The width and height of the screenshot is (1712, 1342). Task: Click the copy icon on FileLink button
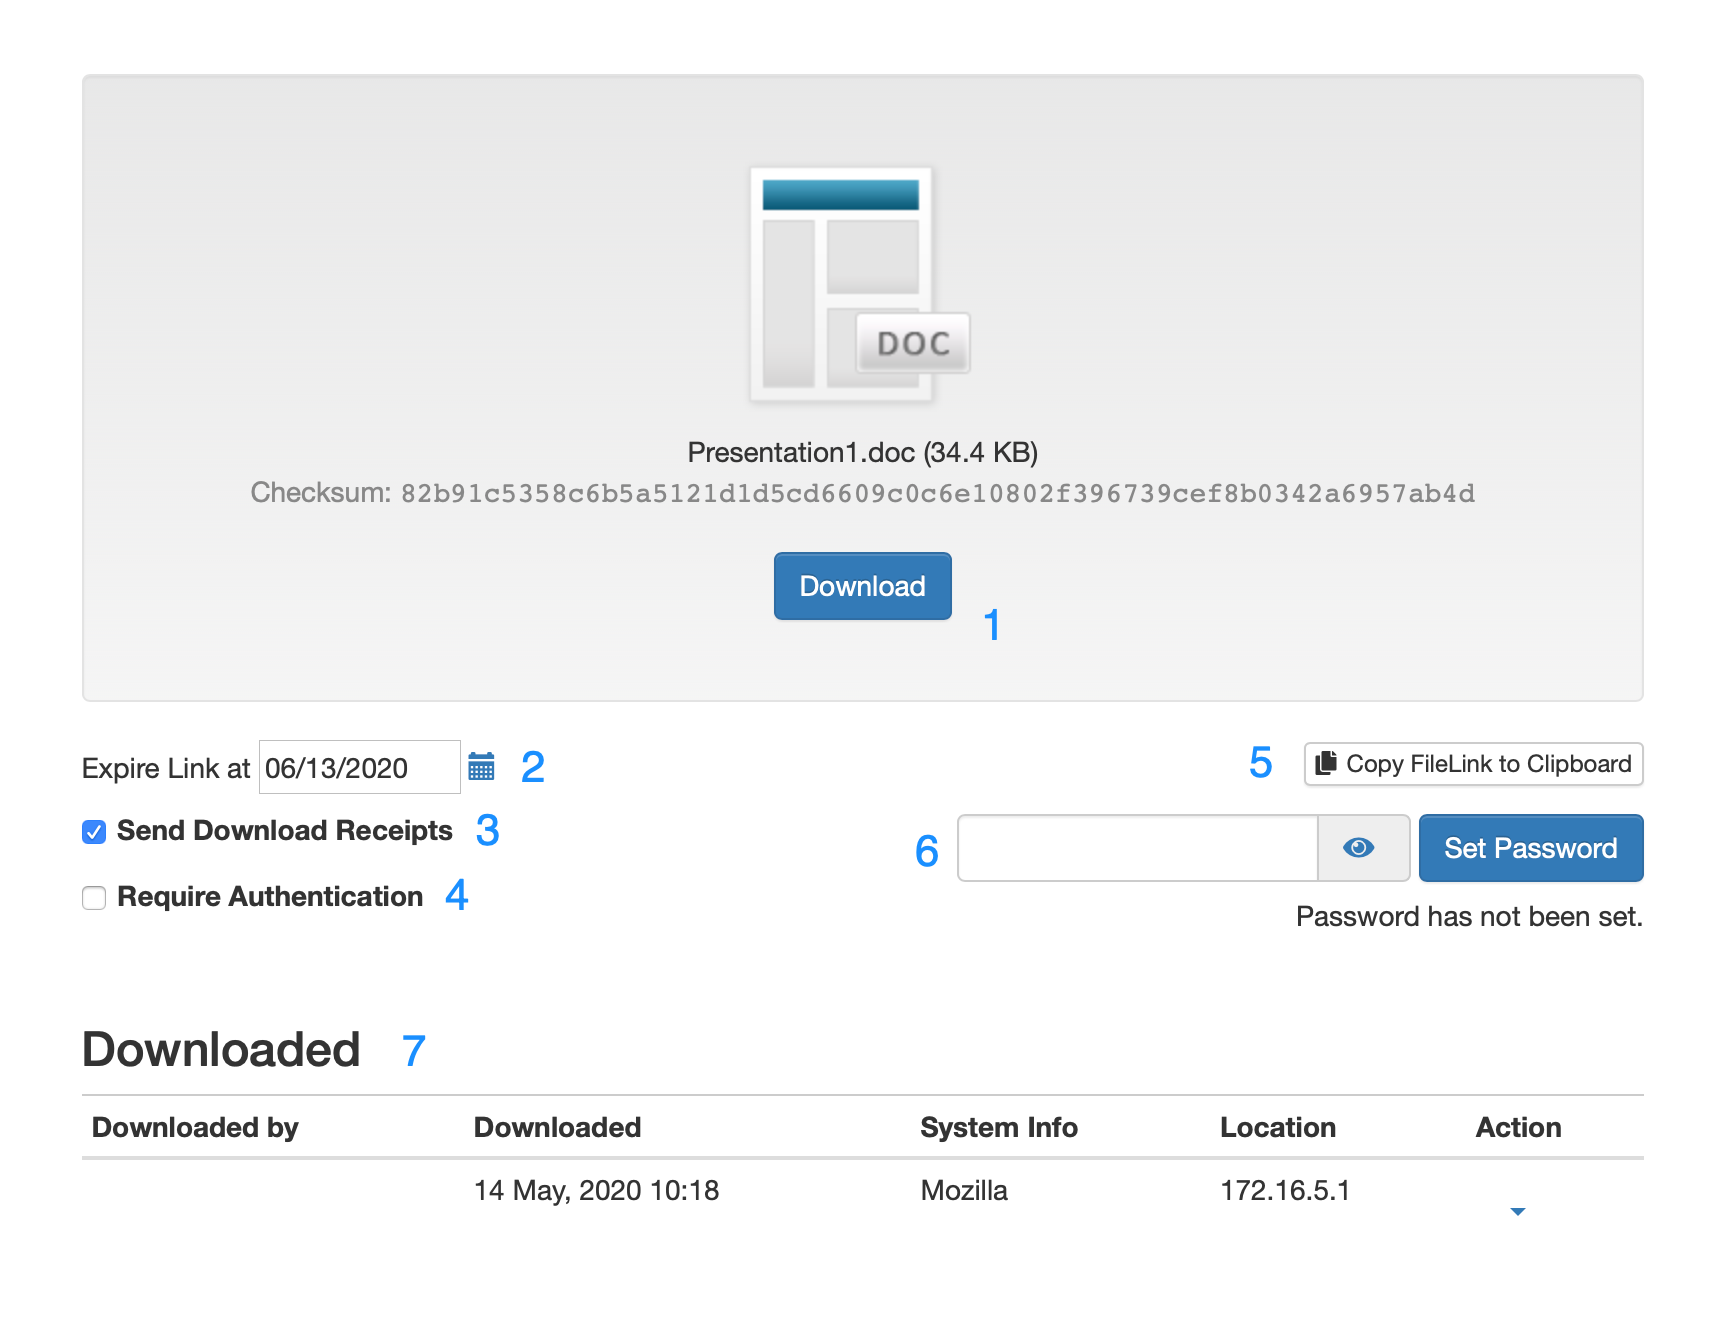coord(1327,763)
